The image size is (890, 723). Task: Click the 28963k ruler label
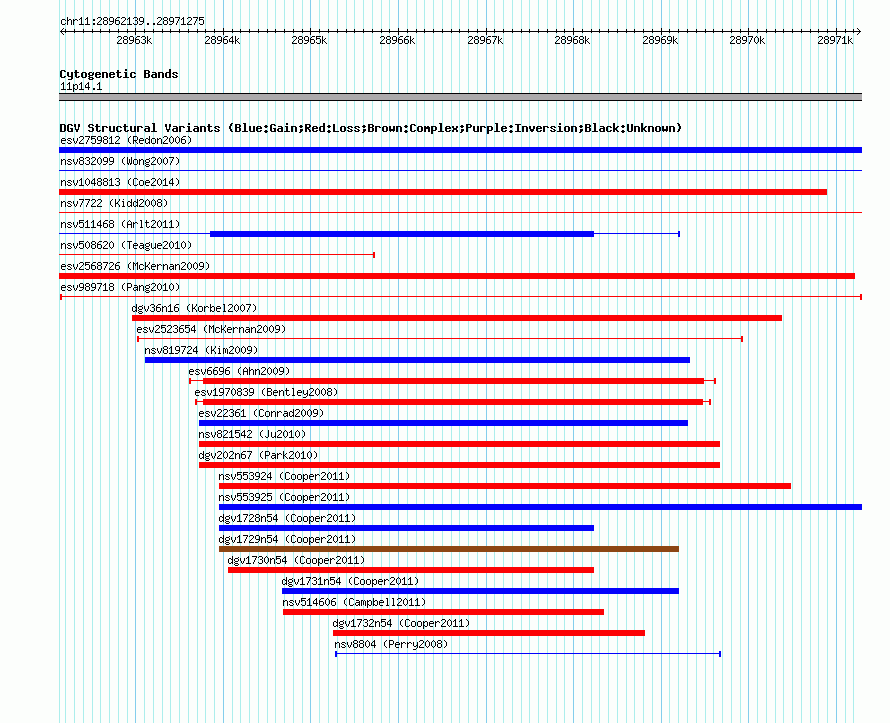pos(134,40)
